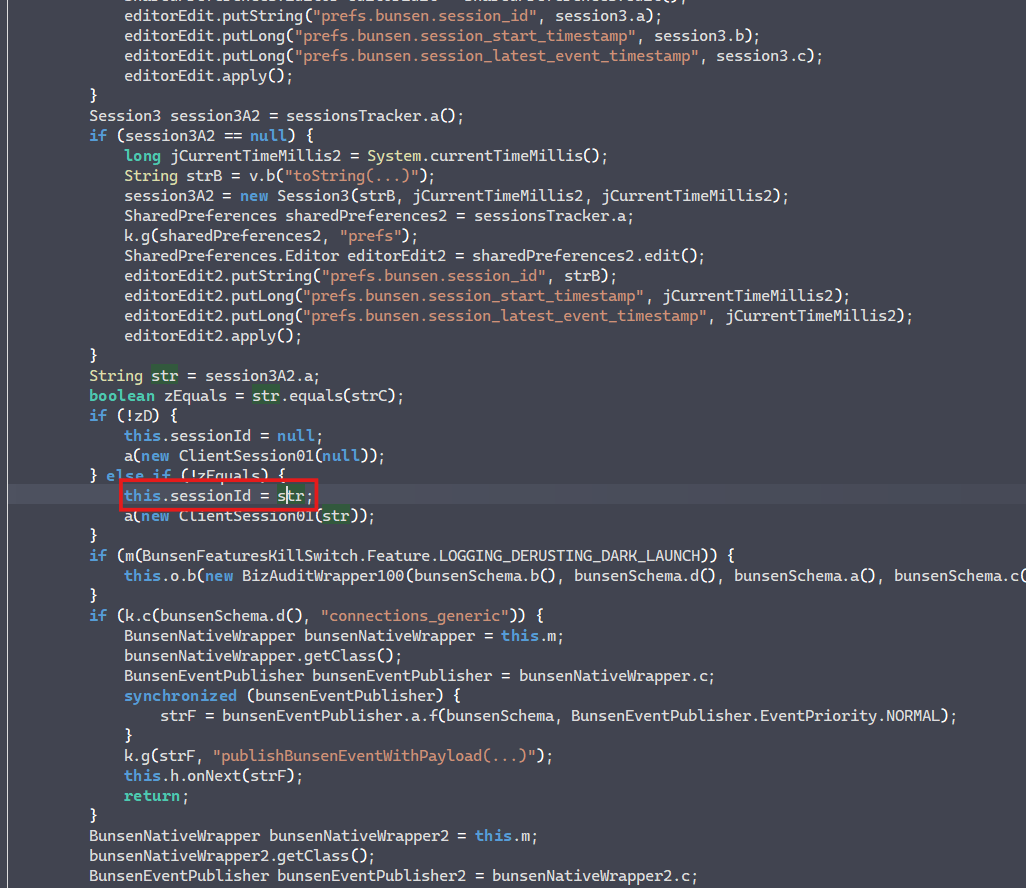Click sessionsTracker.a() method call
1026x888 pixels.
pos(370,116)
